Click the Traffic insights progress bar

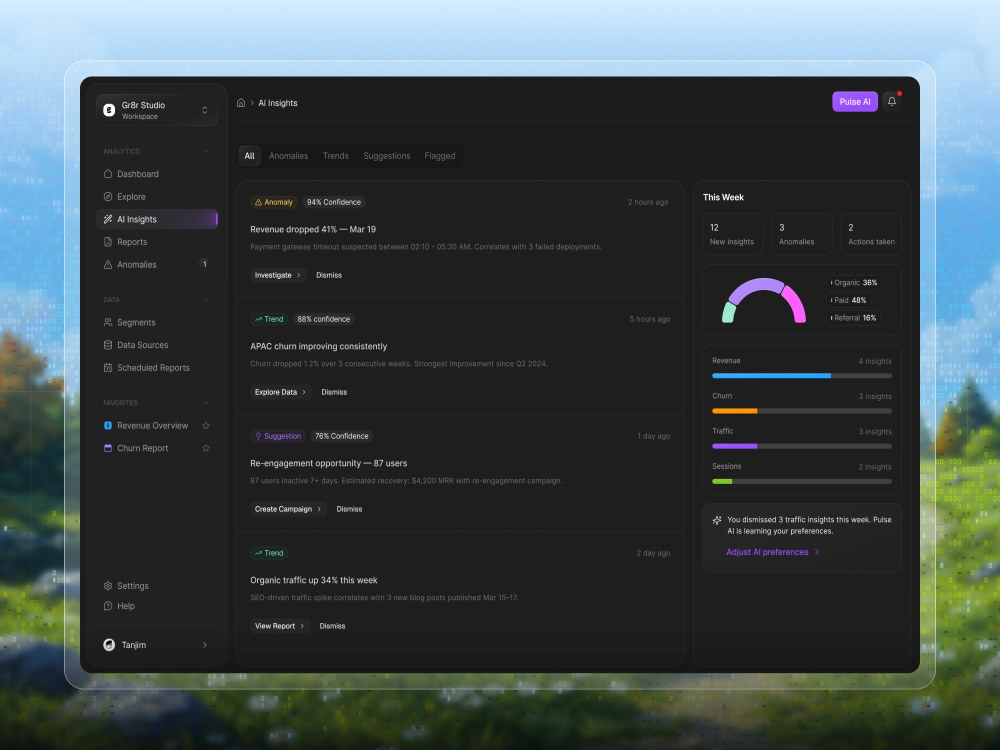[x=802, y=446]
